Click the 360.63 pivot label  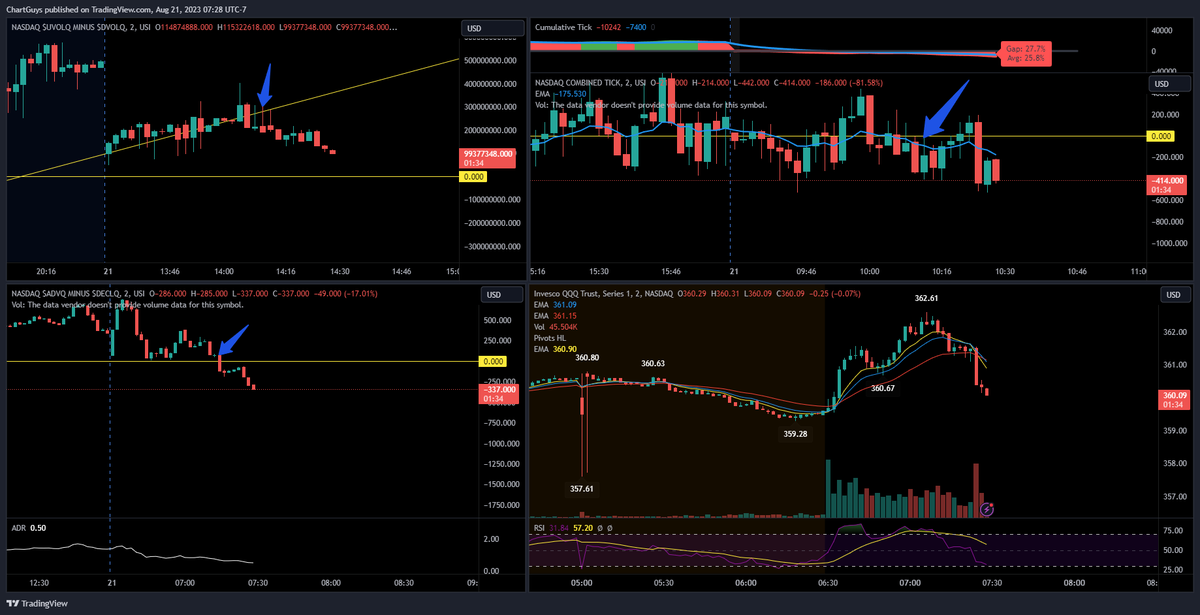tap(652, 363)
